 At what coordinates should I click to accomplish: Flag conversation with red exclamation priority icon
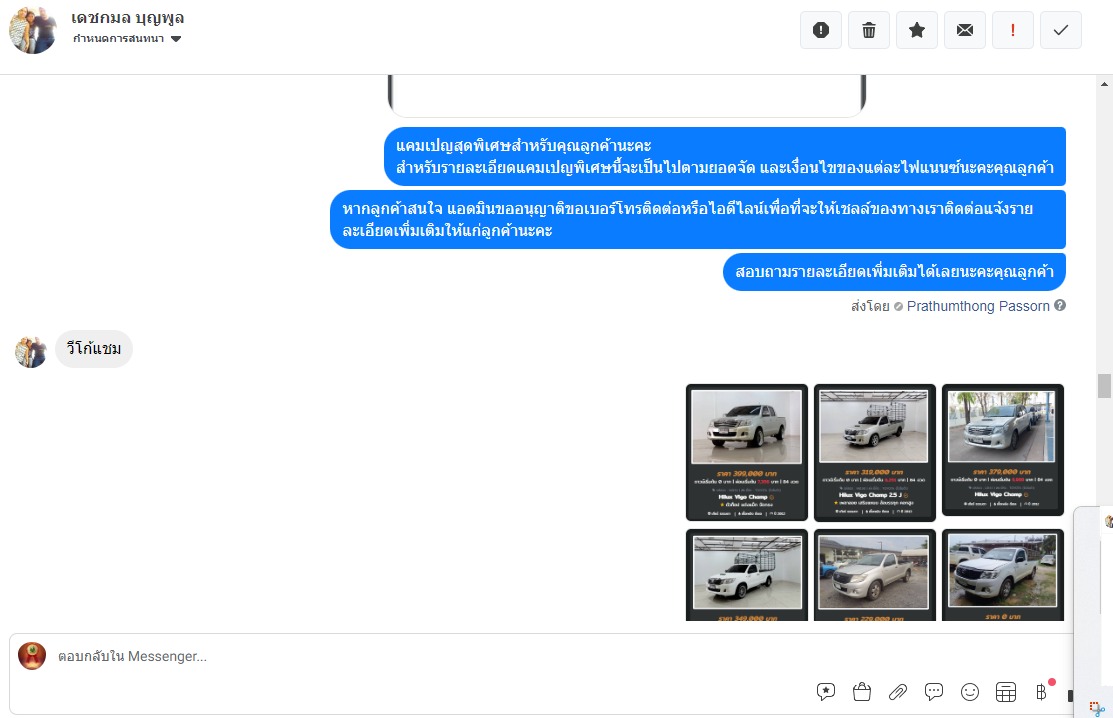pyautogui.click(x=1013, y=30)
